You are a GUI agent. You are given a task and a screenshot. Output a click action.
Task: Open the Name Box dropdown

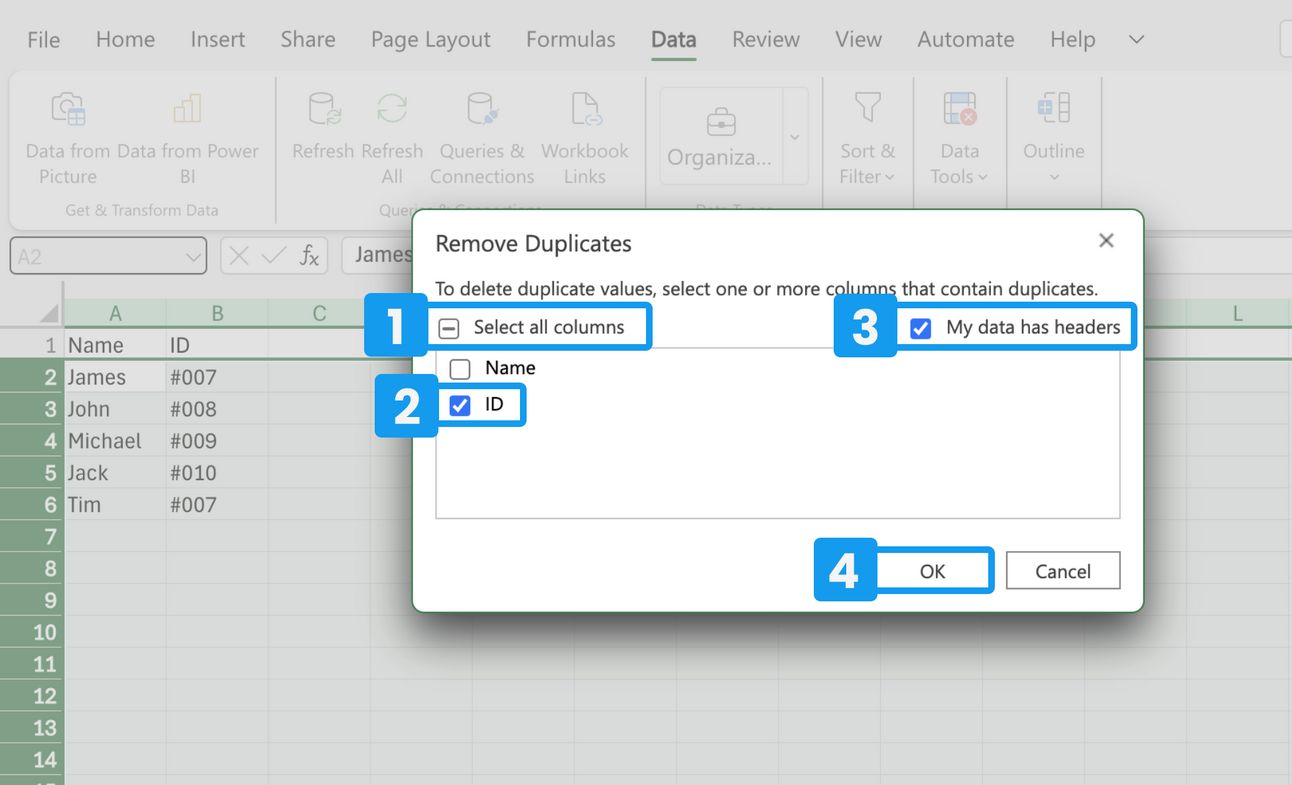click(x=193, y=256)
